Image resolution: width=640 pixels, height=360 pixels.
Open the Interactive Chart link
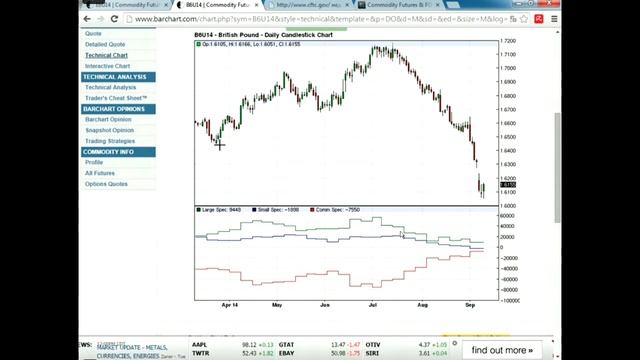(107, 66)
